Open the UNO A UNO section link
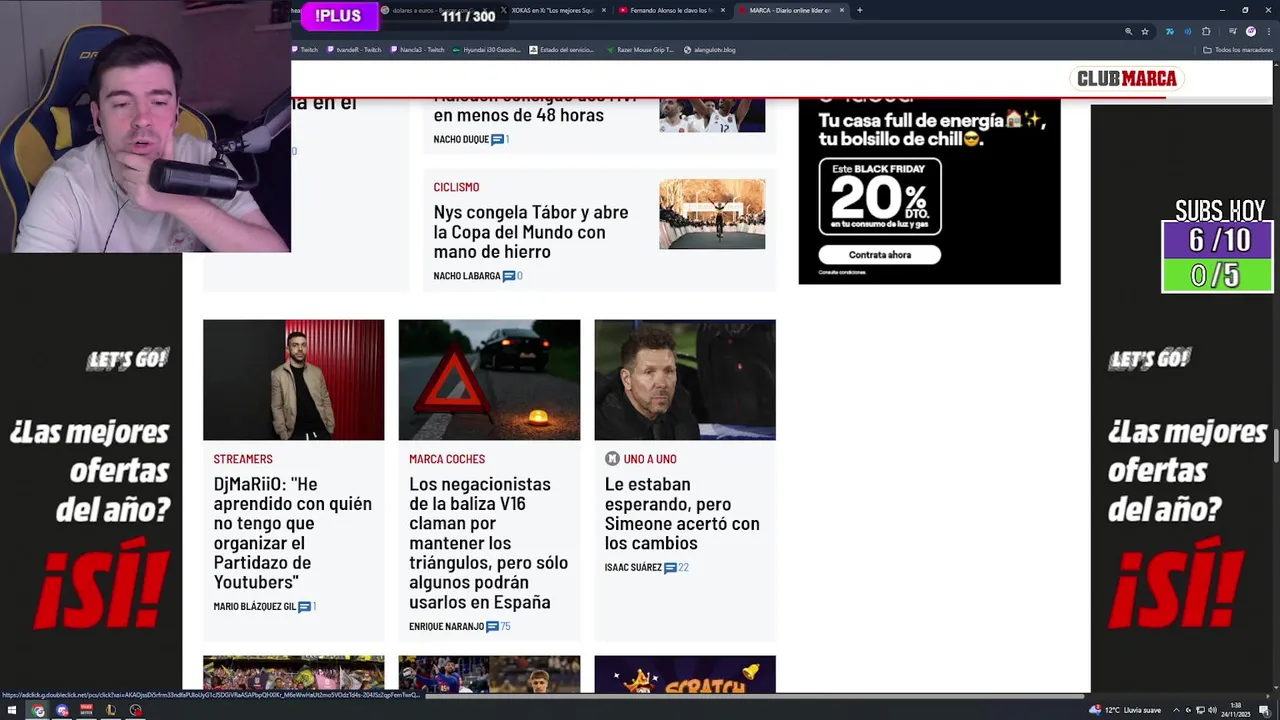 click(650, 459)
